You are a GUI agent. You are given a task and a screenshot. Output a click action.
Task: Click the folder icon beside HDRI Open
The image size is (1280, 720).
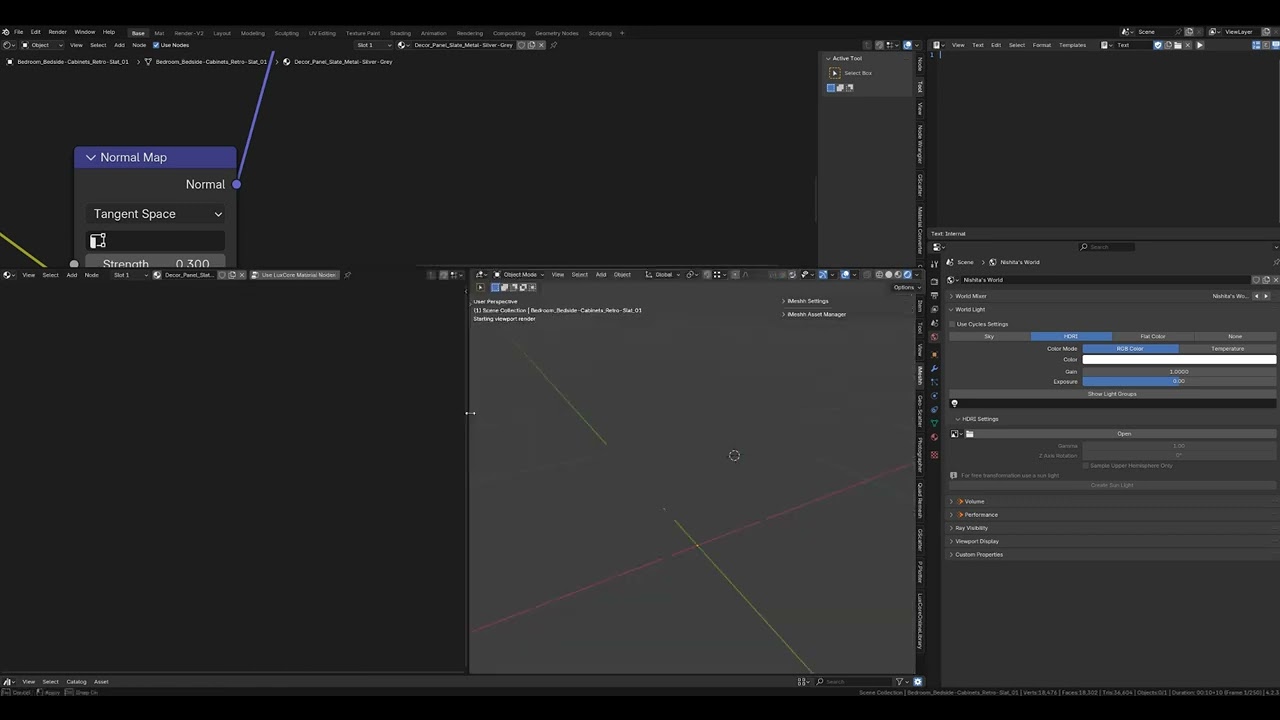click(969, 434)
